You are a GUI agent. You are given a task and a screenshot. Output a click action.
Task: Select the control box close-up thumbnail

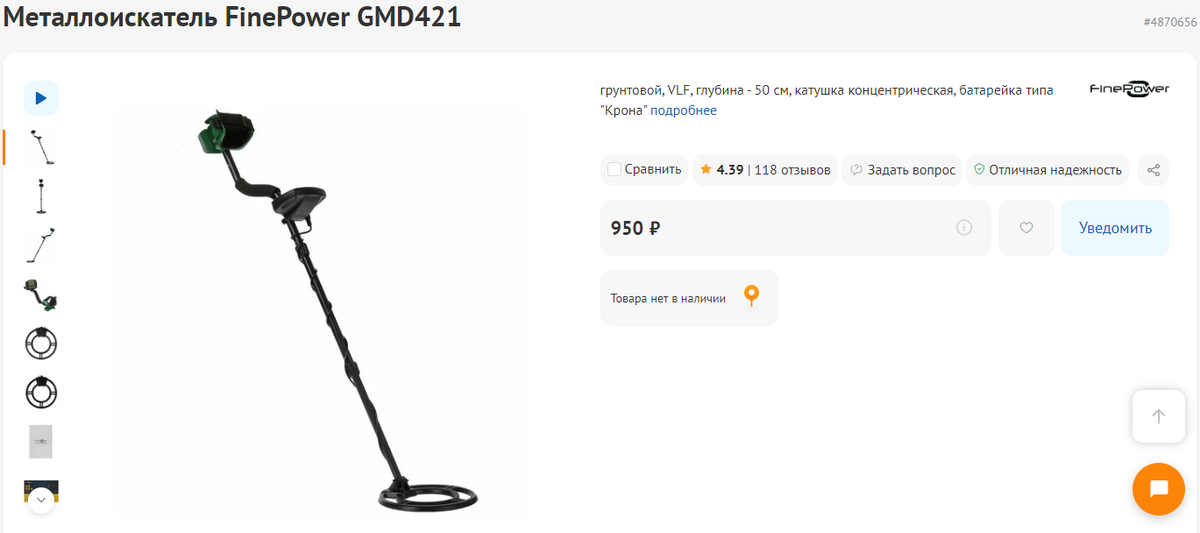pos(41,294)
